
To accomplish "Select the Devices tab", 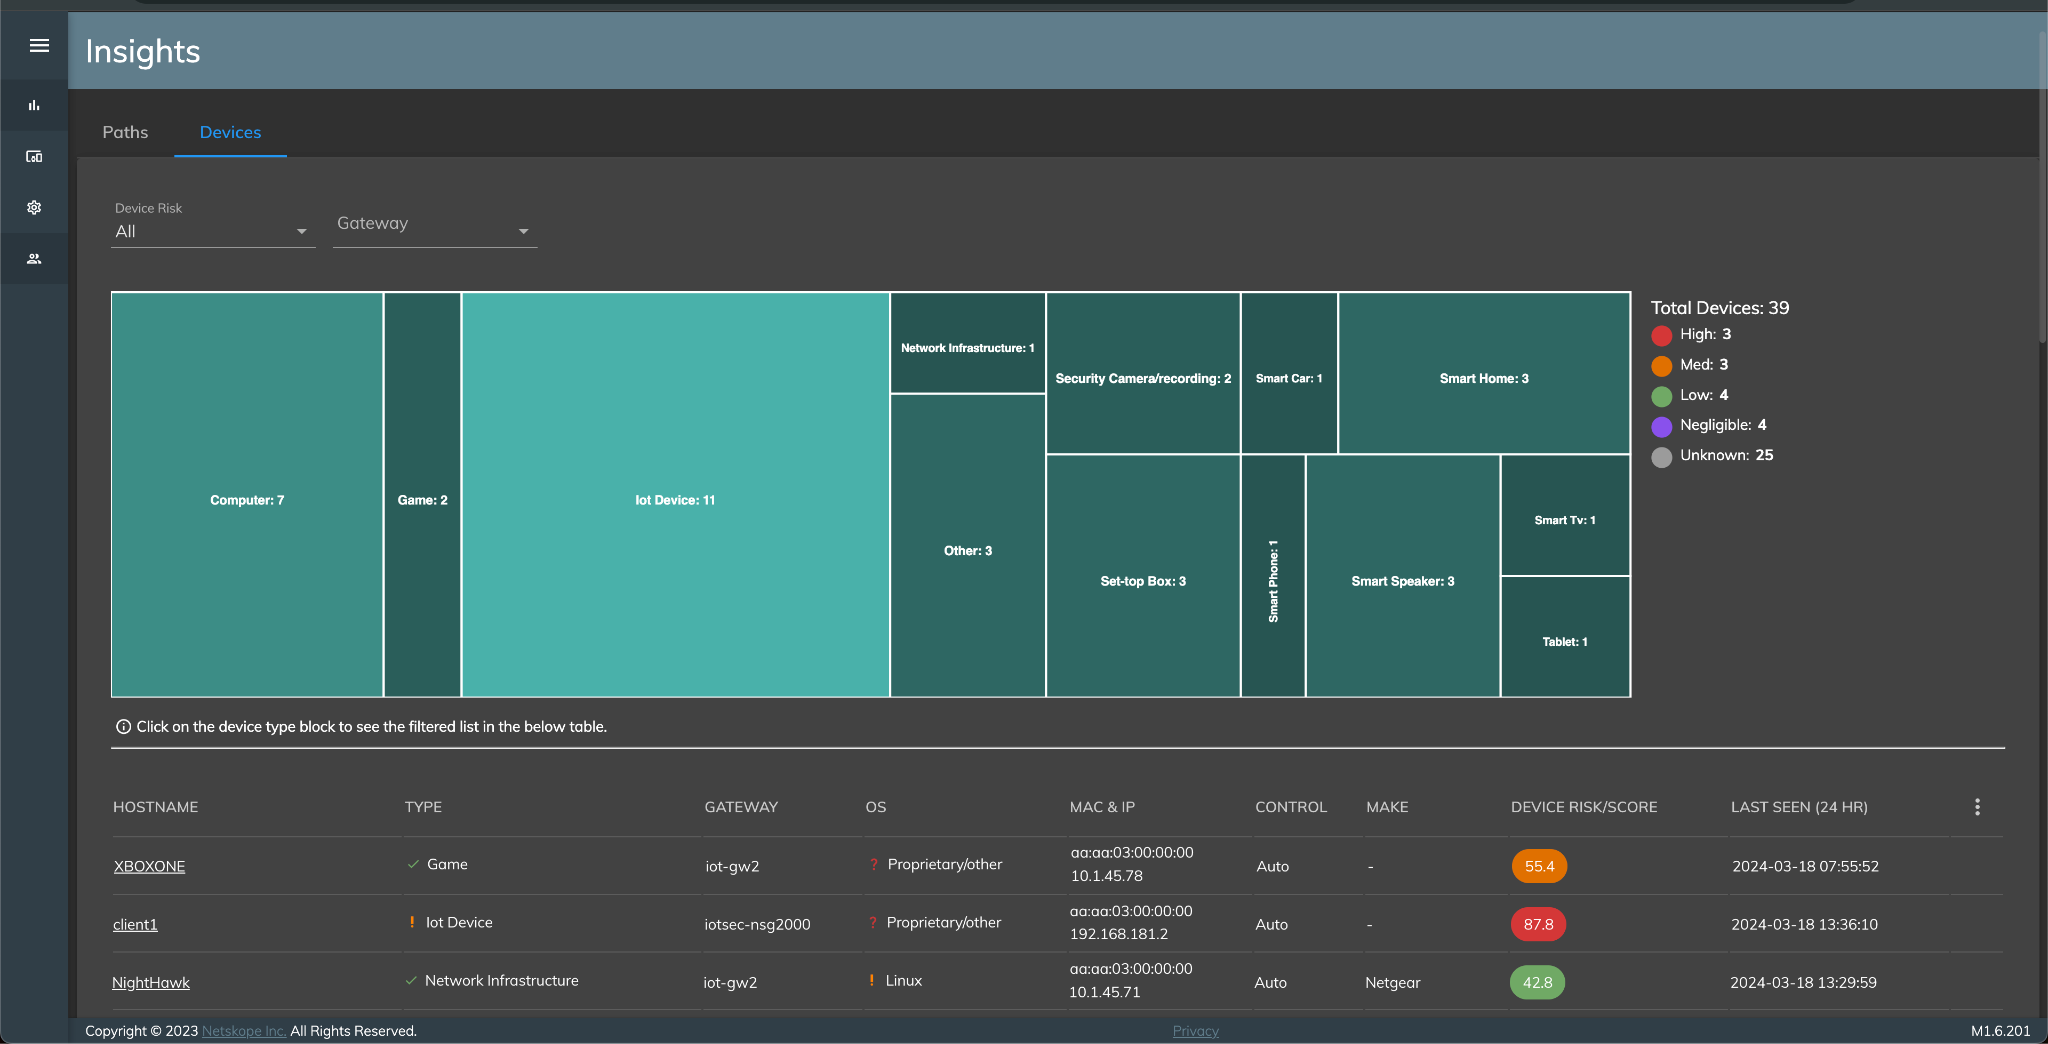I will click(230, 132).
